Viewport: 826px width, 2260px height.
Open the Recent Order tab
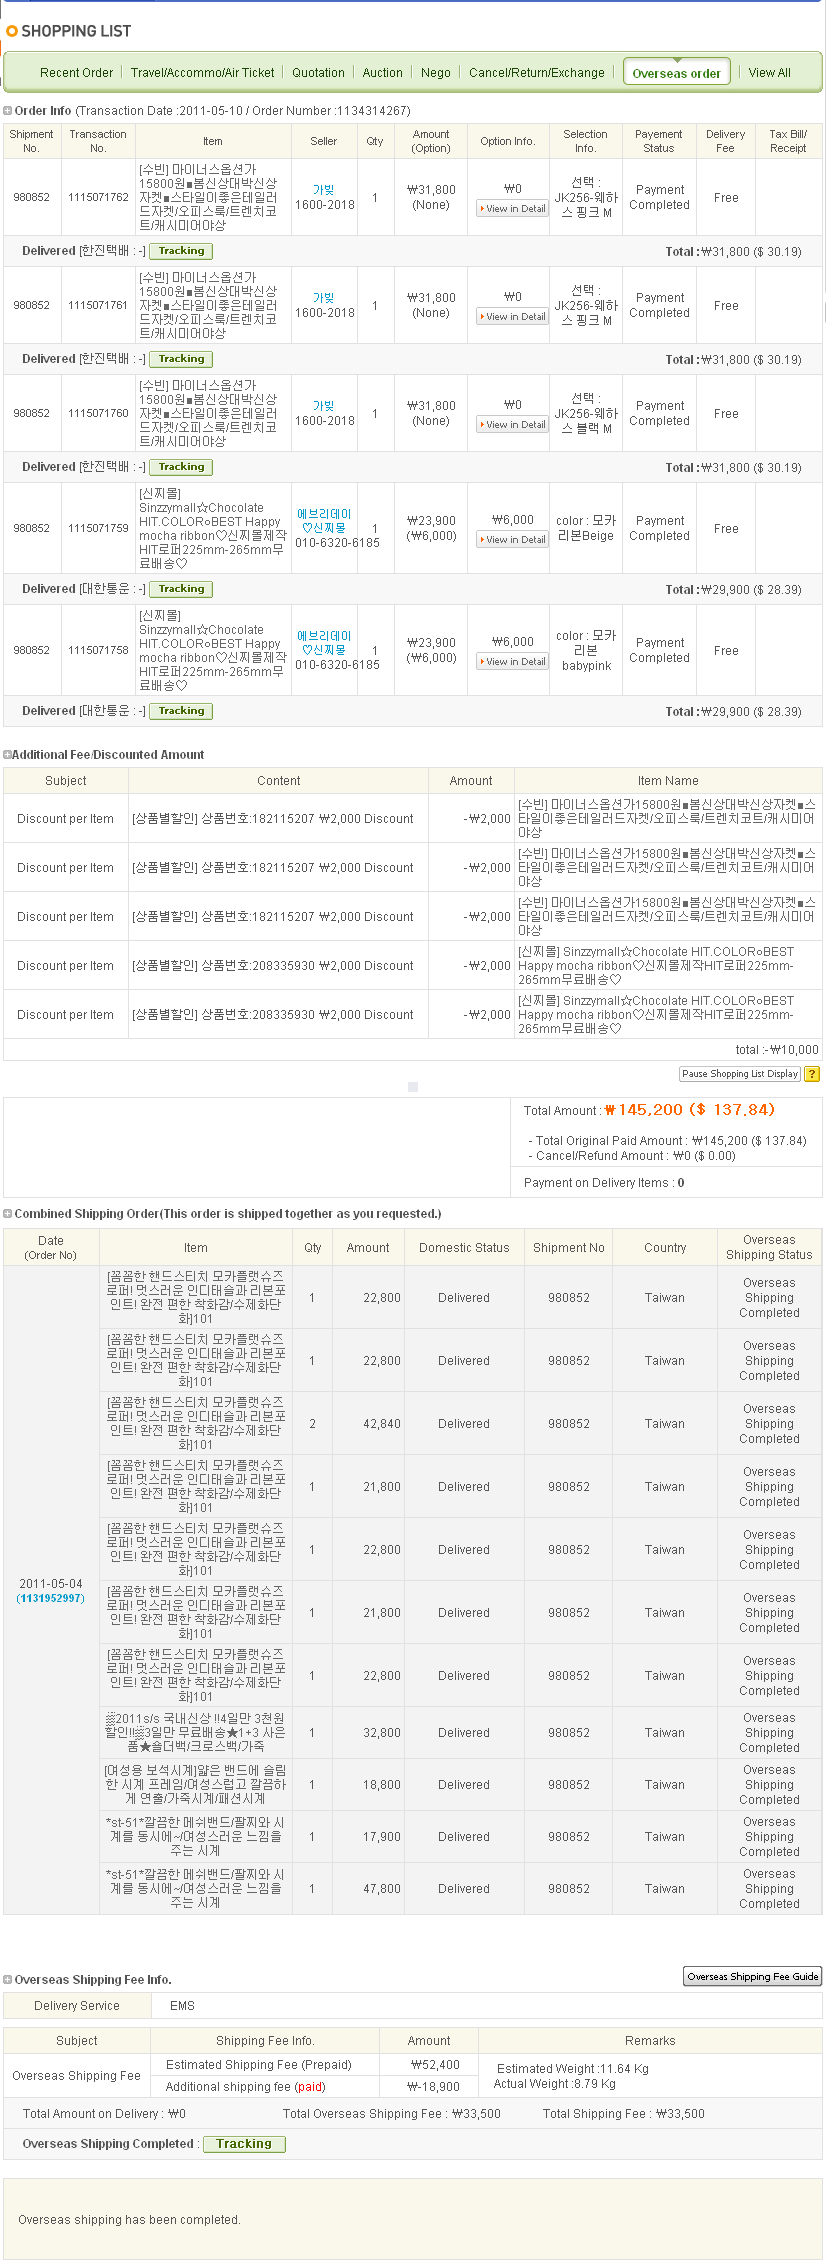tap(76, 73)
